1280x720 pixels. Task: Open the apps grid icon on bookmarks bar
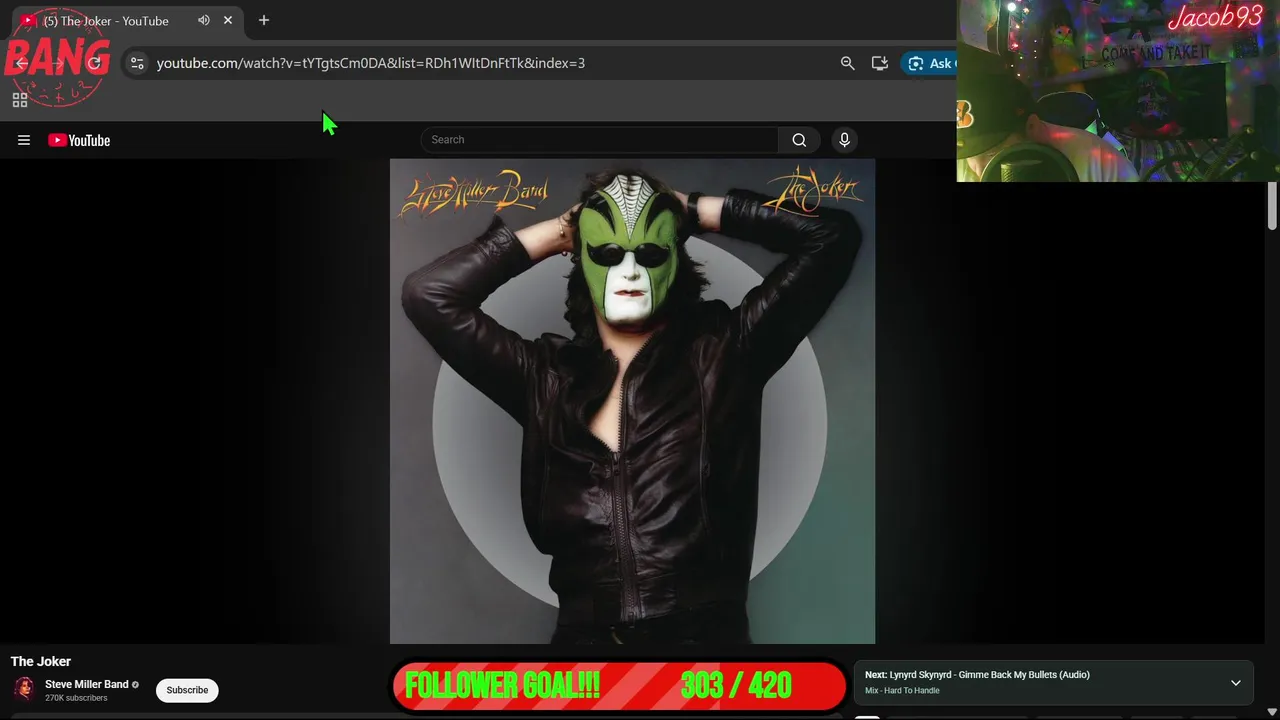tap(19, 100)
